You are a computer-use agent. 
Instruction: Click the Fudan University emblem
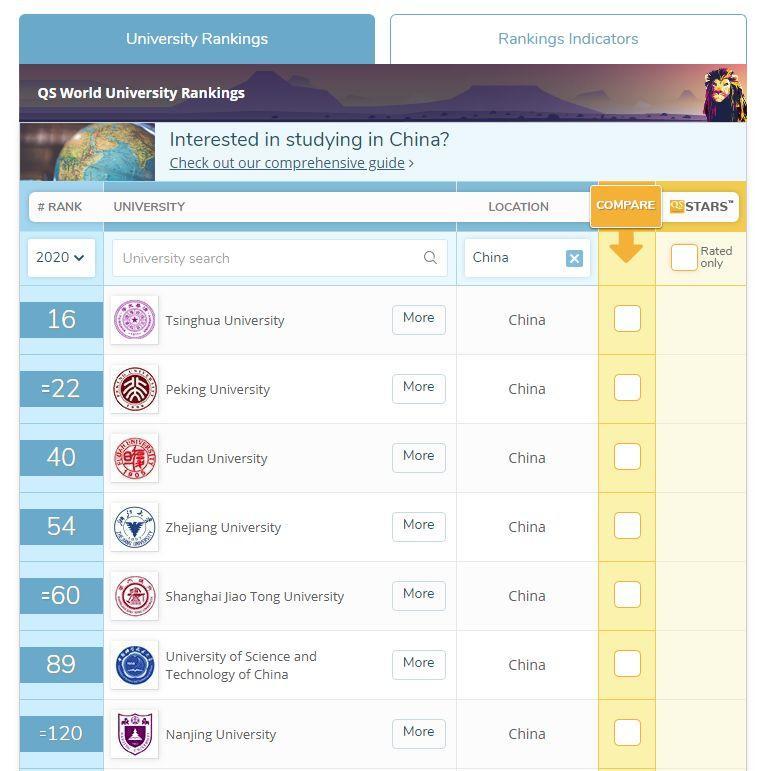click(134, 458)
